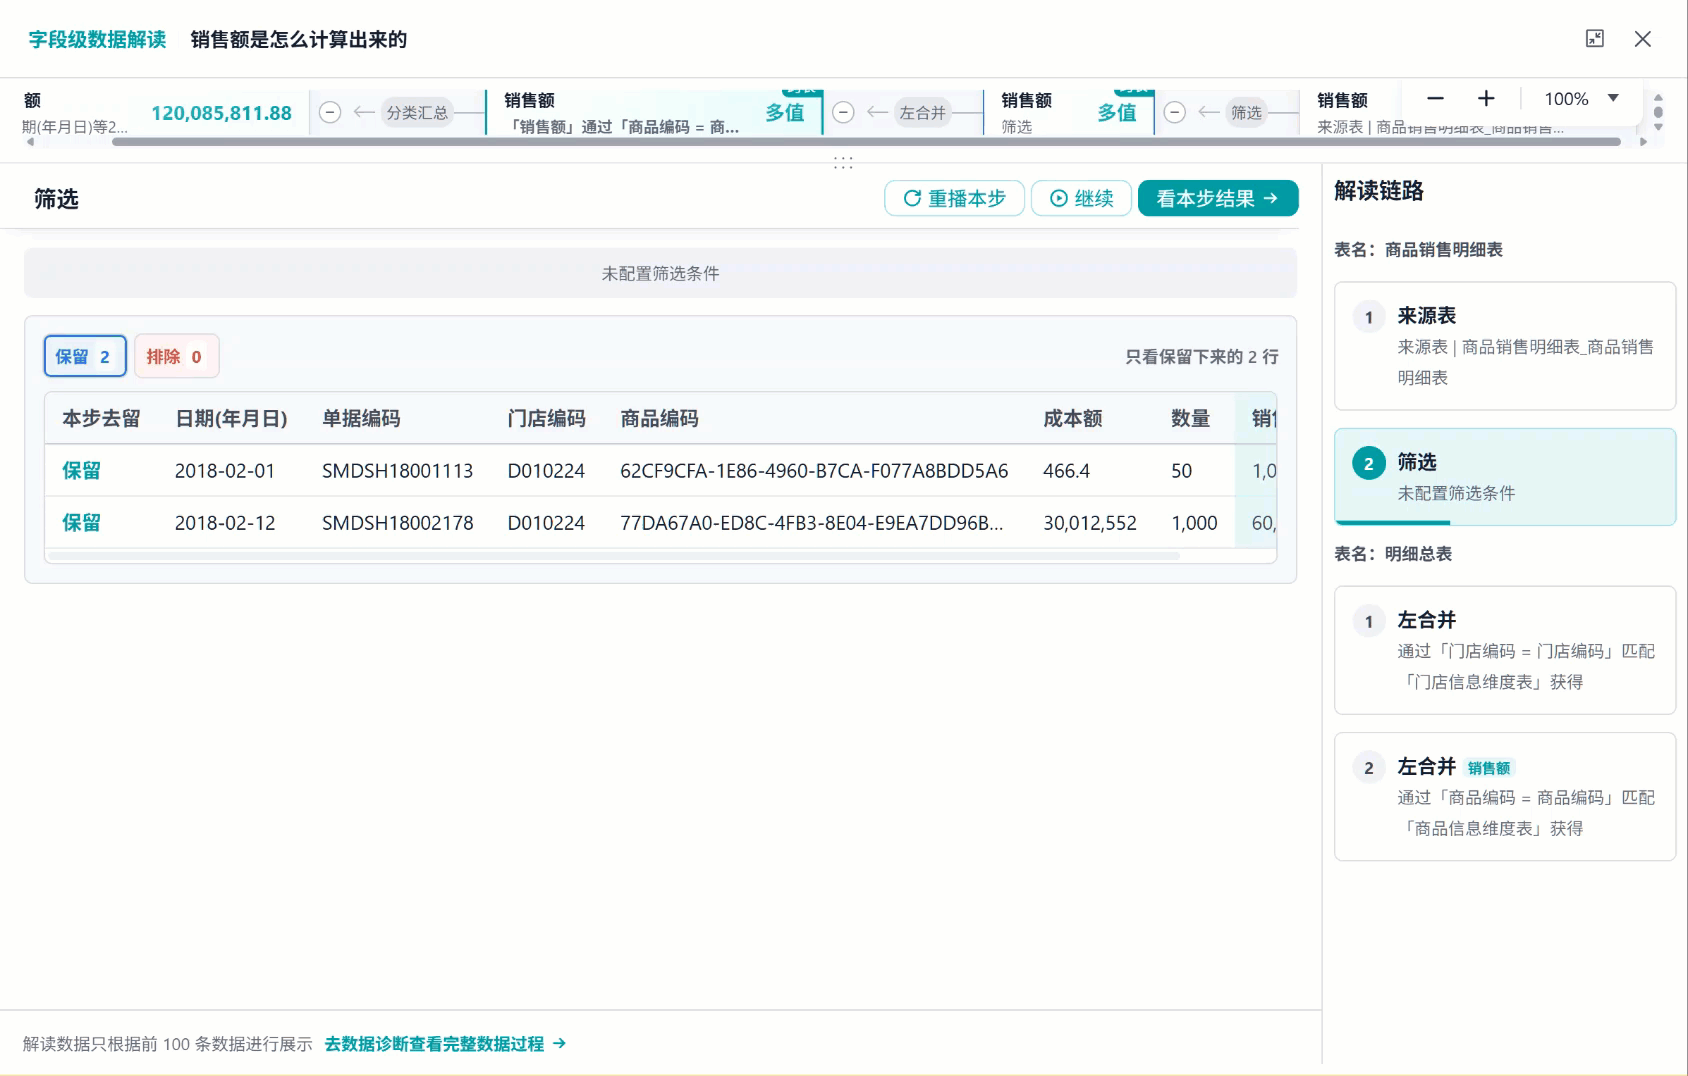
Task: Click 看本步结果 button
Action: click(1218, 198)
